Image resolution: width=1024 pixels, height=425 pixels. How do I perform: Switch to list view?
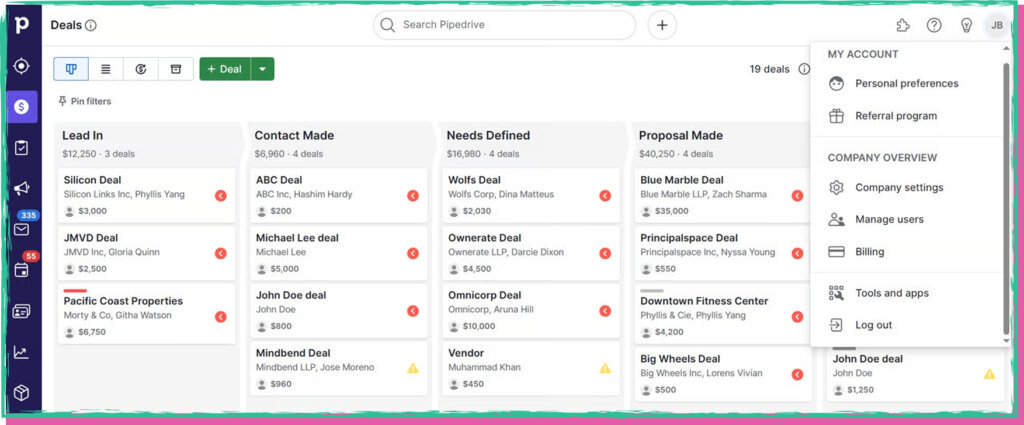[106, 69]
